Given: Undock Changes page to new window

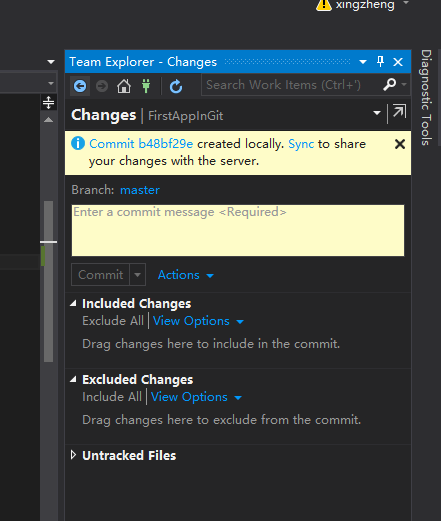Looking at the screenshot, I should (x=399, y=112).
